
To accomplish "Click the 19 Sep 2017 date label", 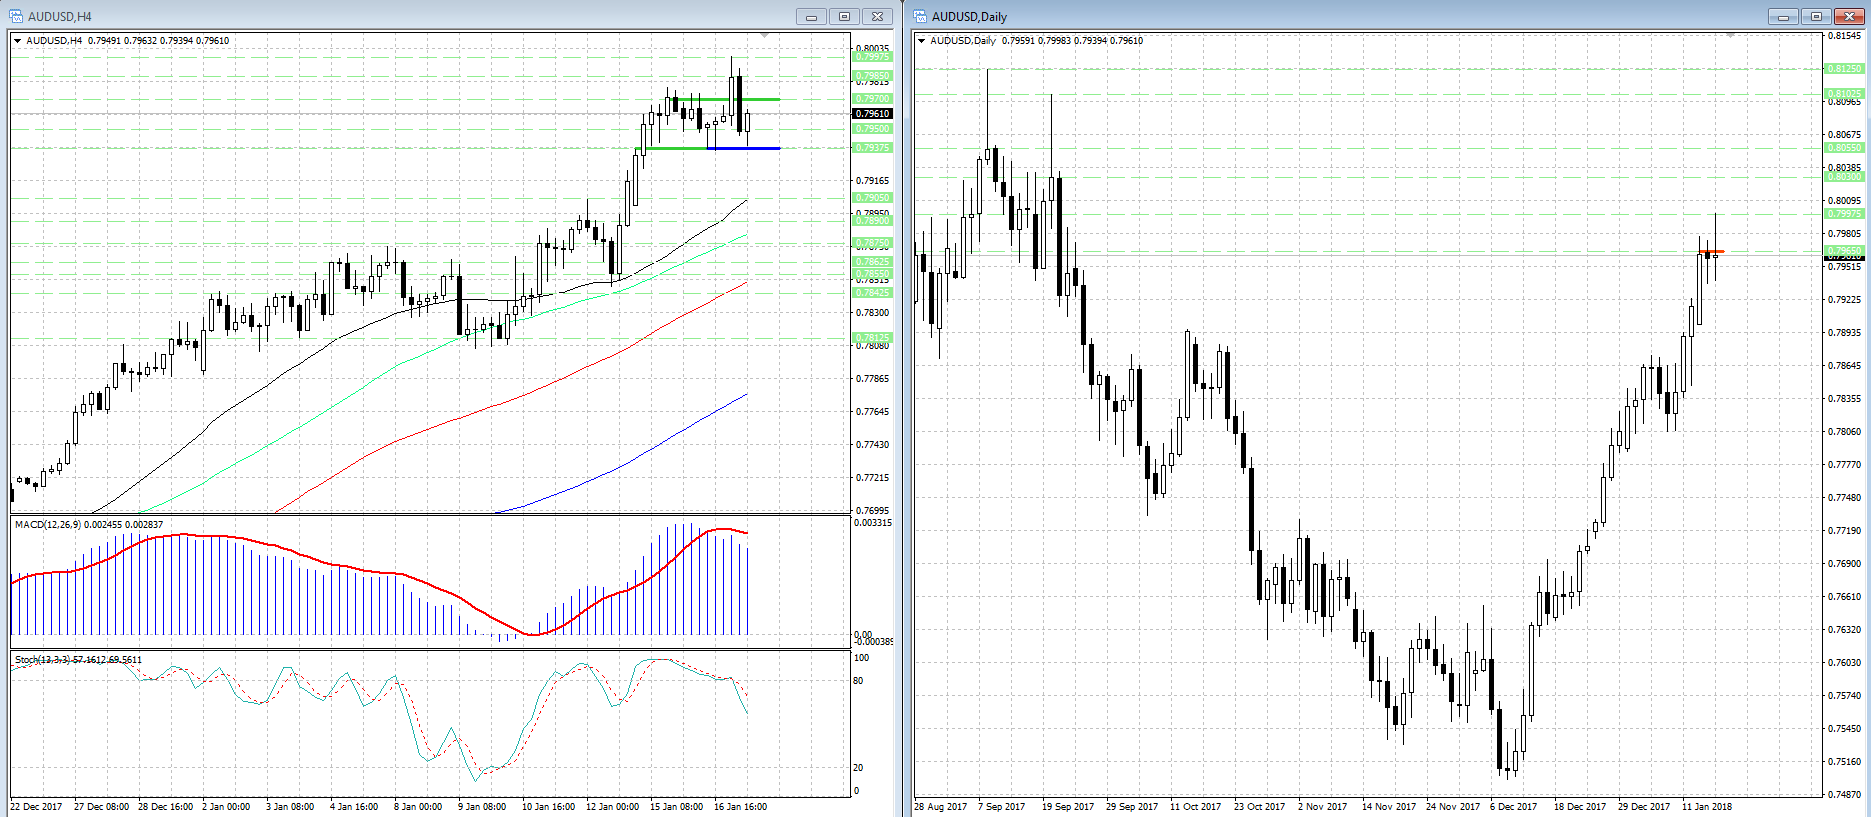I will coord(1069,807).
